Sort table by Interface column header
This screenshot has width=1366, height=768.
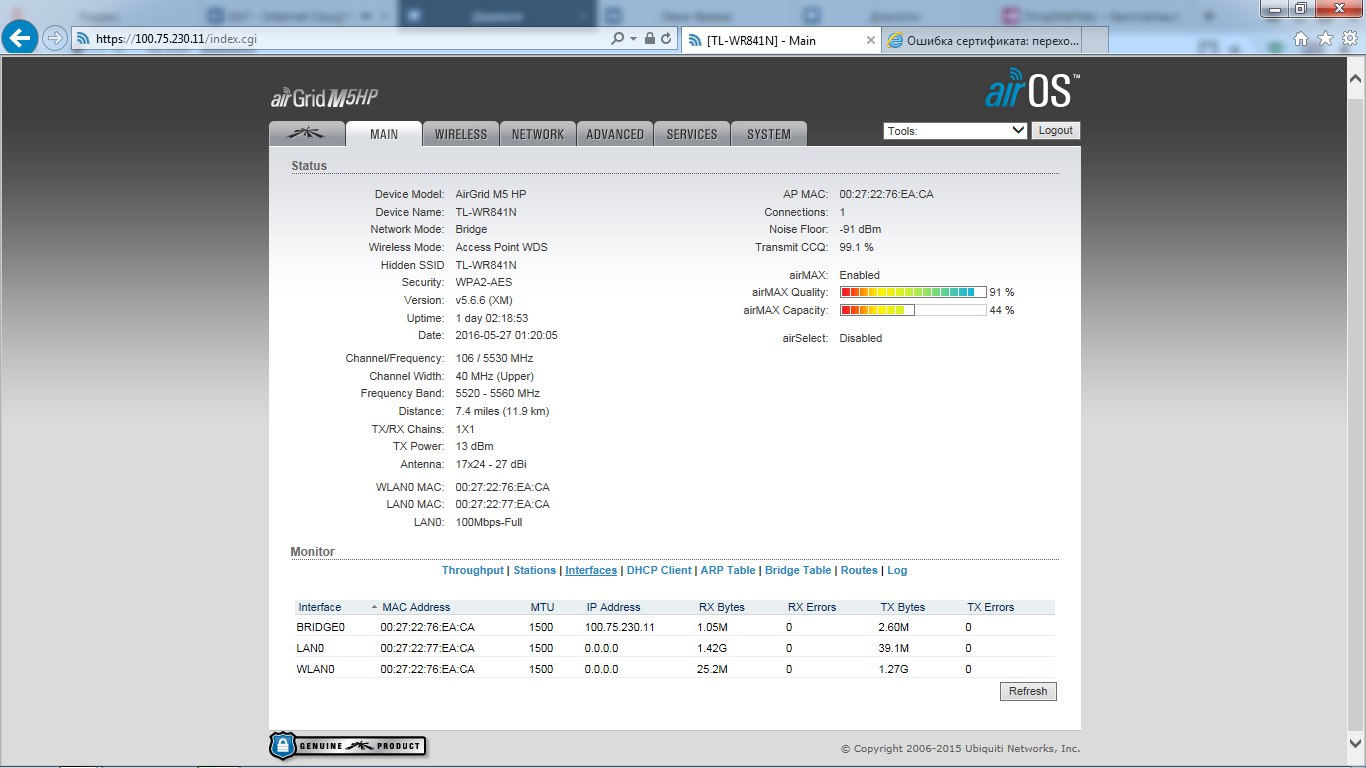pos(320,607)
